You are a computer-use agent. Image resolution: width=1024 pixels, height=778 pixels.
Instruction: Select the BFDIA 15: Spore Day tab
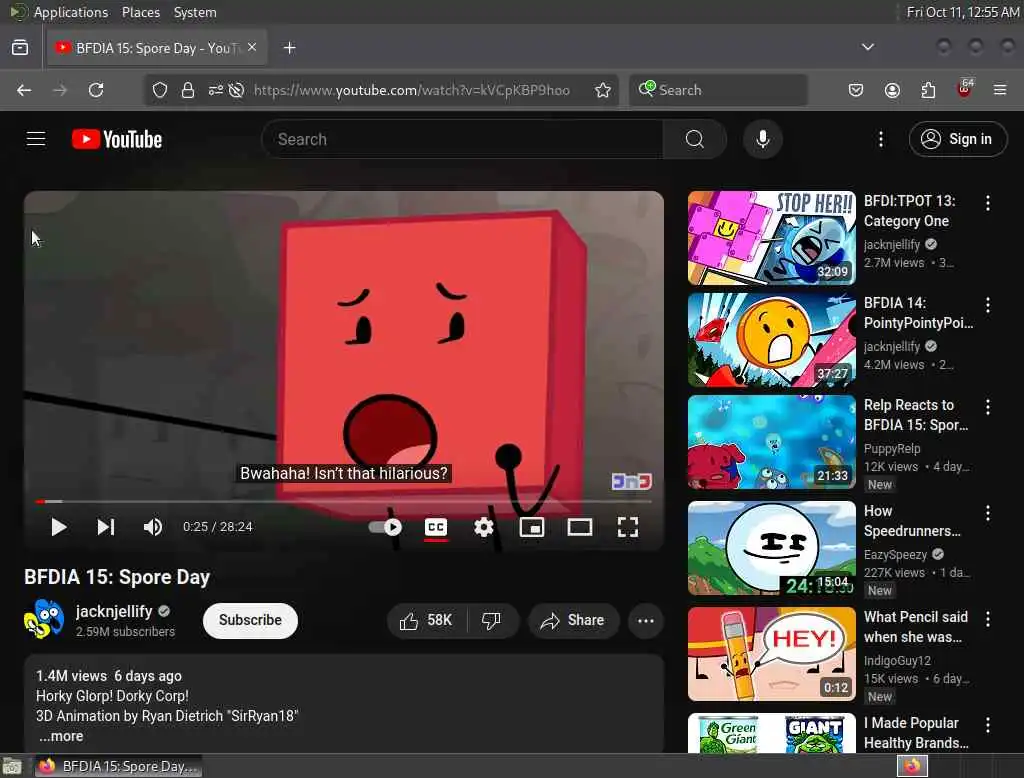(157, 48)
